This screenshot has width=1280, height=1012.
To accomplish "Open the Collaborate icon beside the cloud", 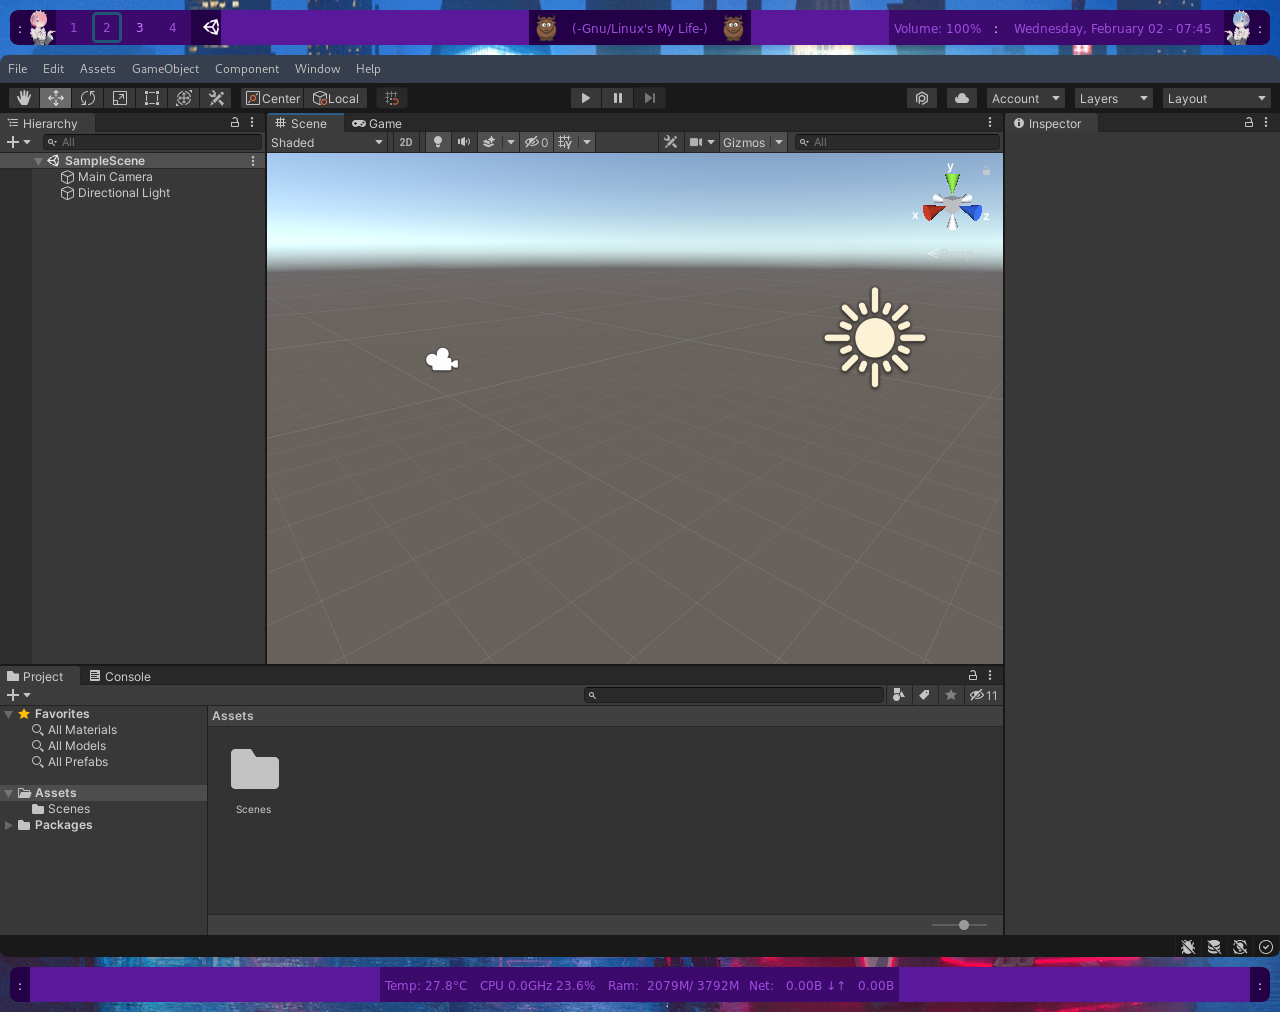I will (x=922, y=98).
